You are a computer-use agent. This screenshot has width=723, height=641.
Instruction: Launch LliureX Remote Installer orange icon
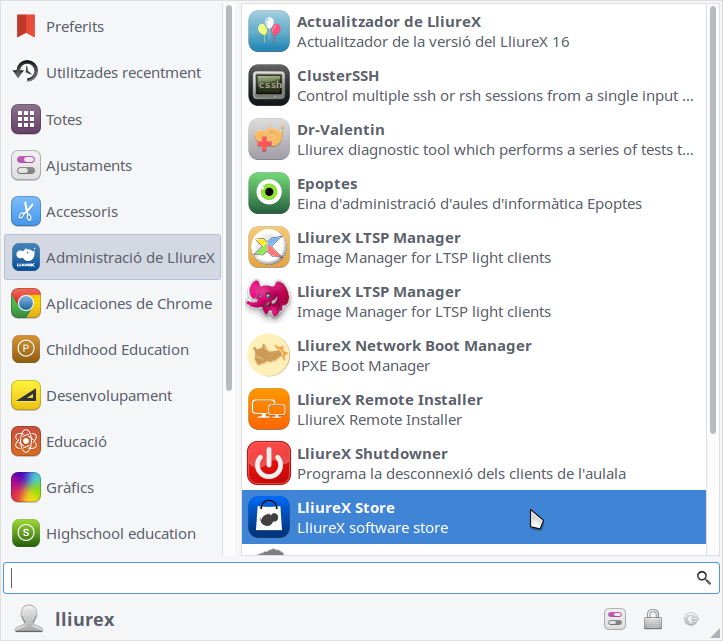tap(268, 409)
